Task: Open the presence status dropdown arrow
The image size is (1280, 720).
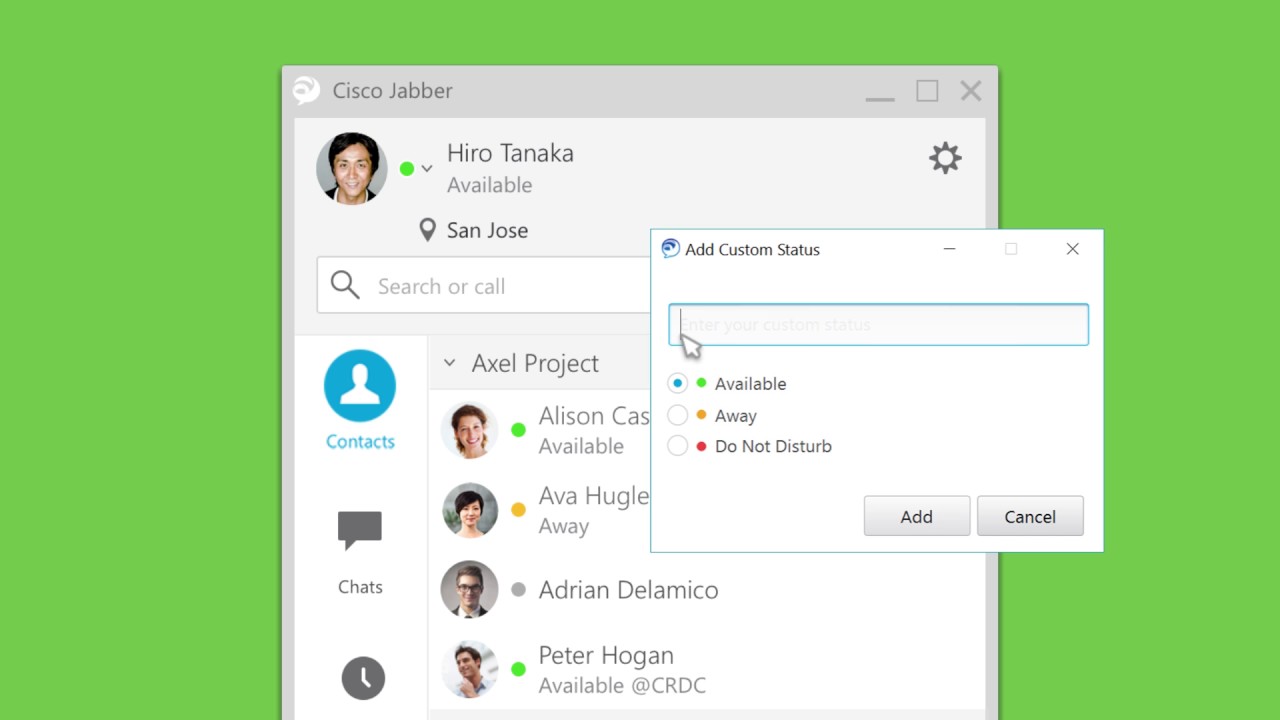Action: tap(427, 169)
